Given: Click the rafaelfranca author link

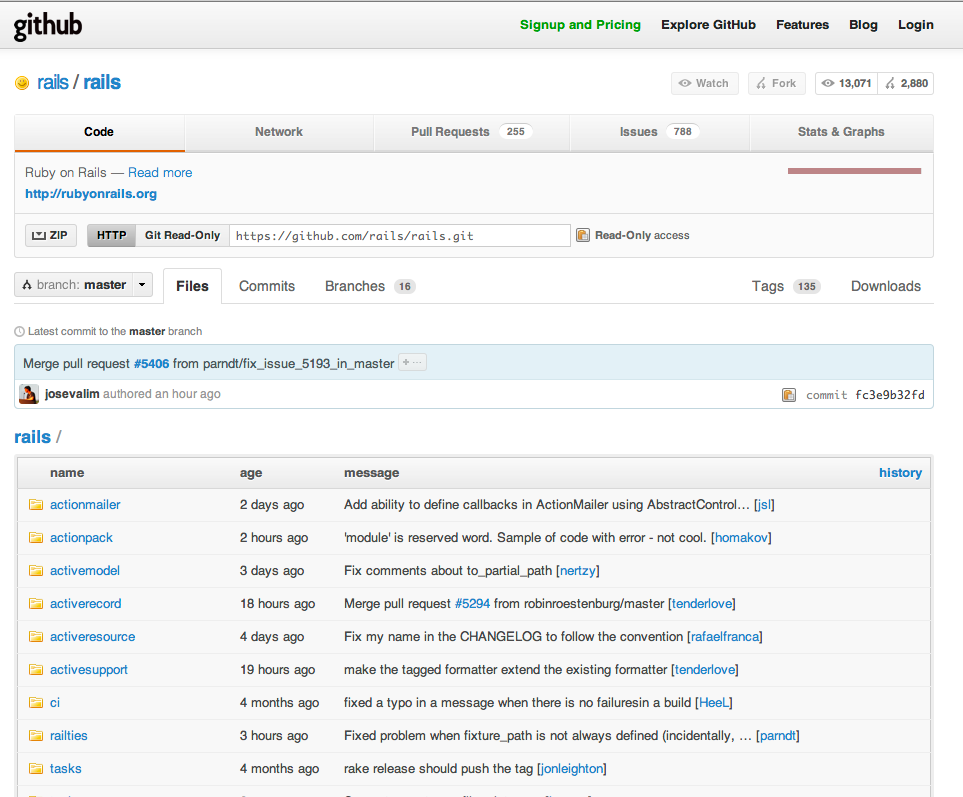Looking at the screenshot, I should (725, 637).
